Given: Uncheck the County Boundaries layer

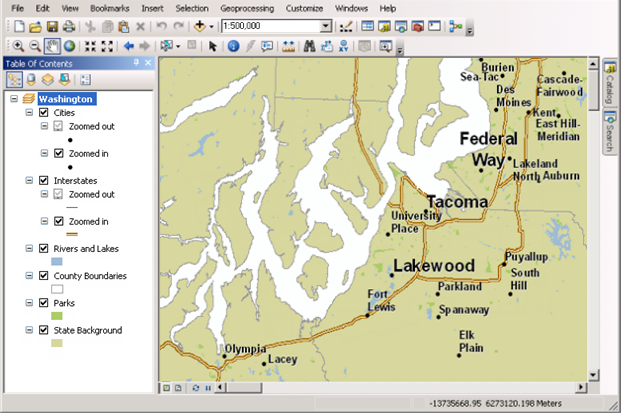Looking at the screenshot, I should [43, 275].
